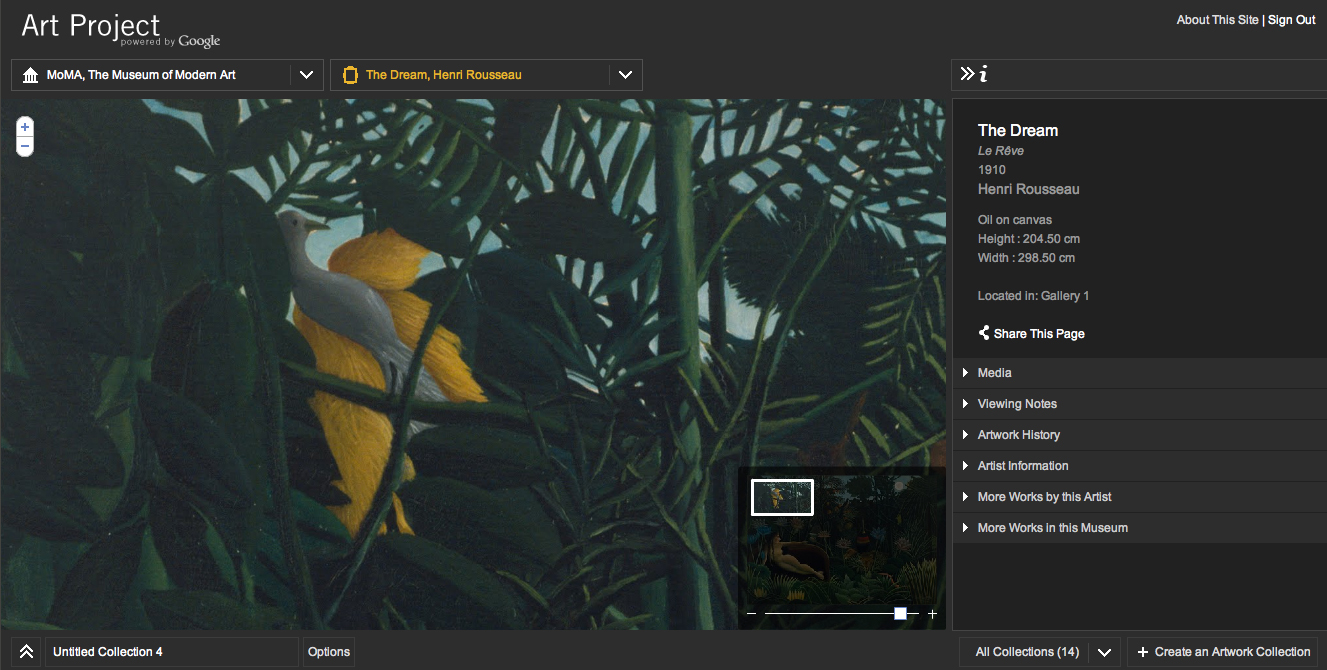Collapse info panel with double-arrow icon
Screen dimensions: 1327x670
pyautogui.click(x=967, y=74)
